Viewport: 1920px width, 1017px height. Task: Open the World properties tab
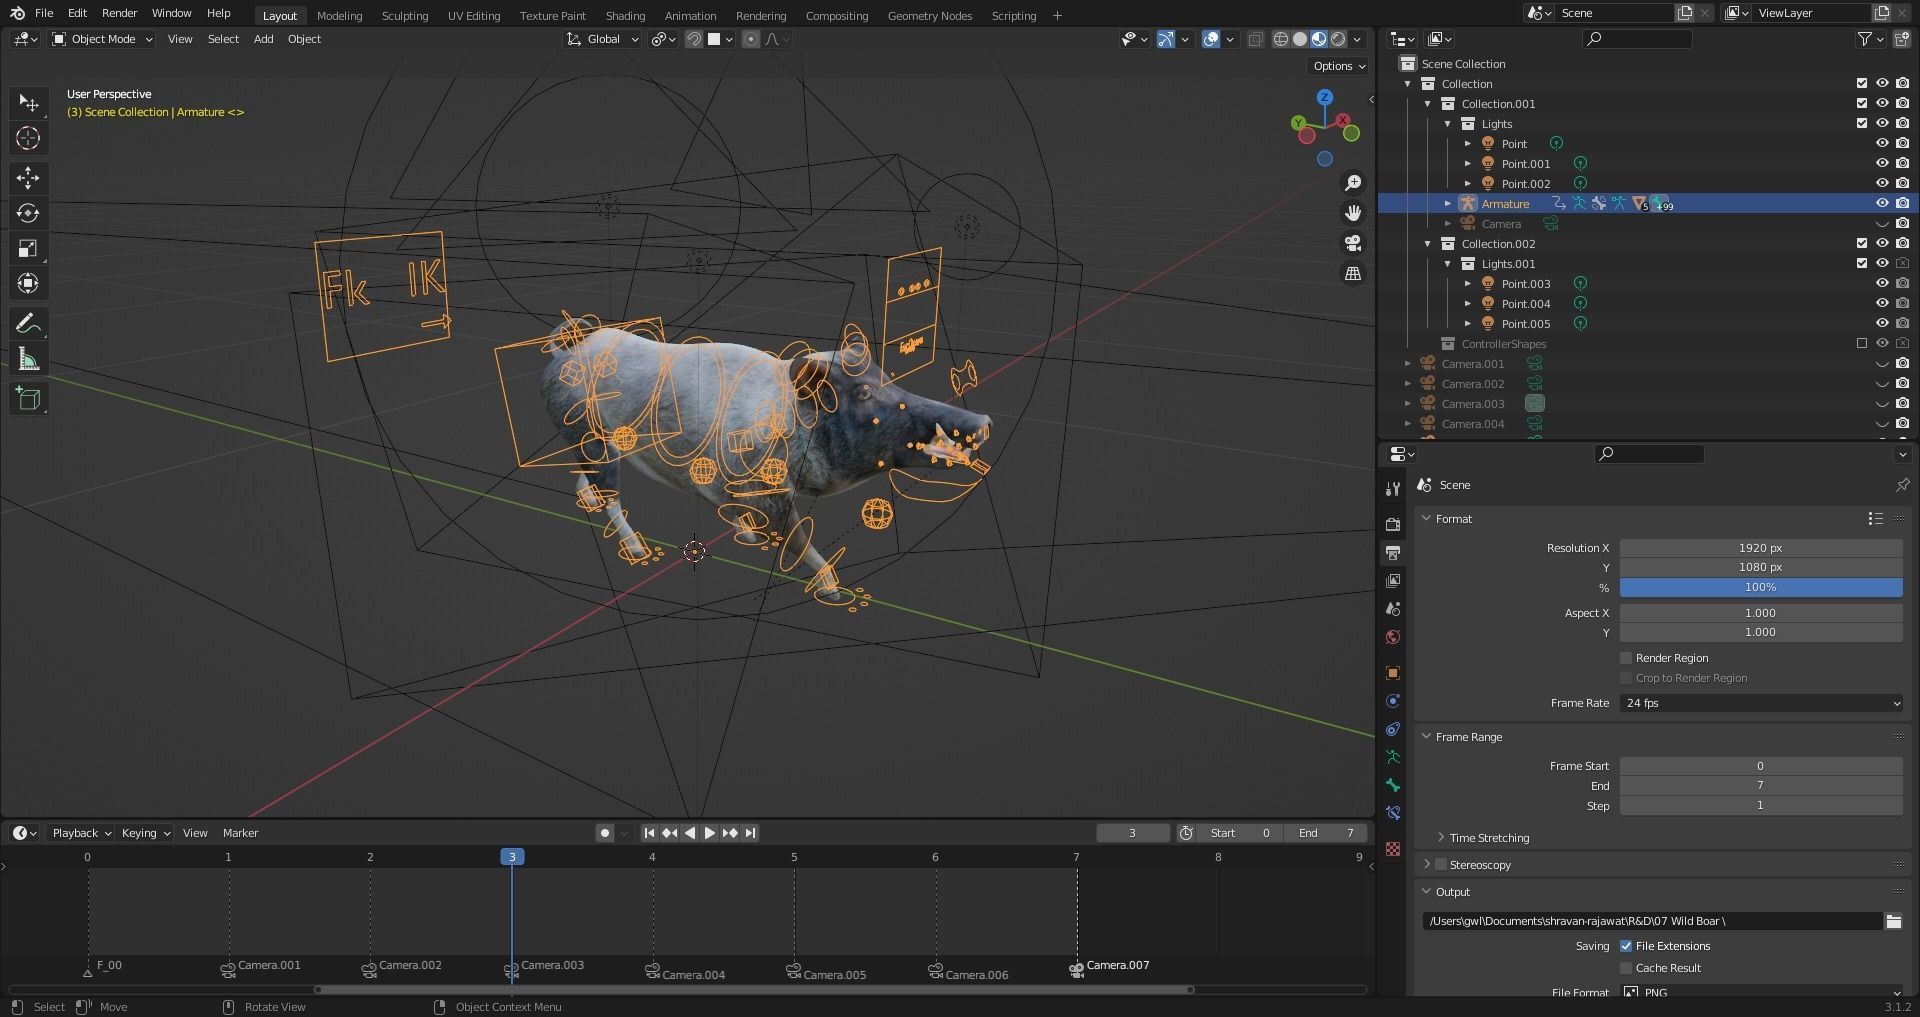pos(1393,637)
